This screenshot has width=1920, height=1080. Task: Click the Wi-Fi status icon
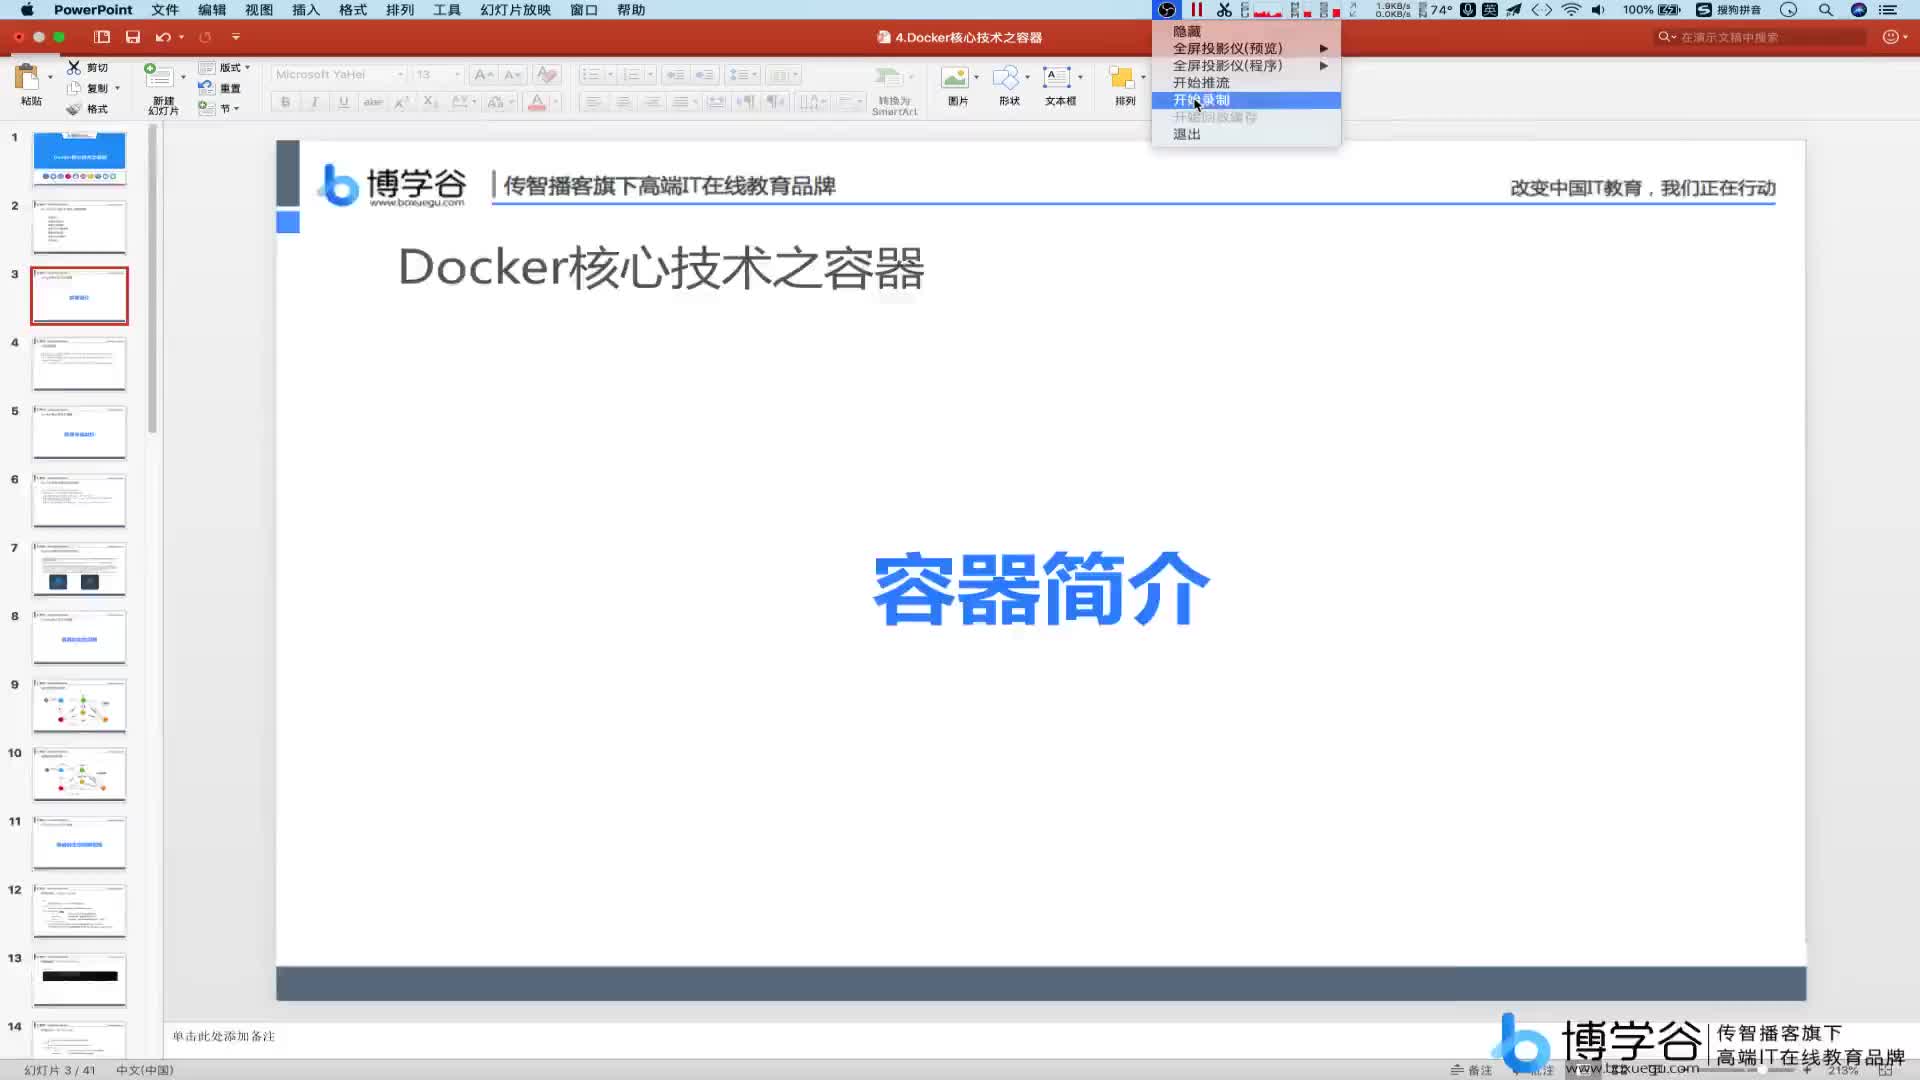1571,10
